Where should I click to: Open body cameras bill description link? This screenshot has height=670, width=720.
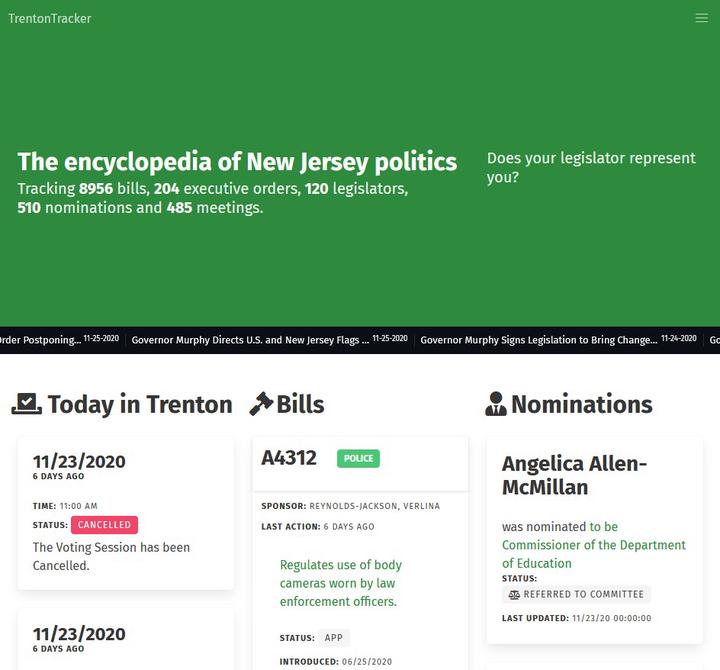341,583
